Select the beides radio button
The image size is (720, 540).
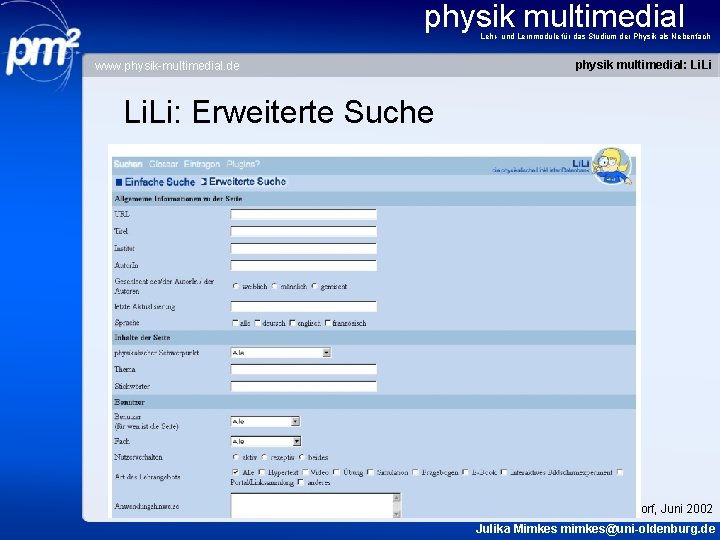click(x=301, y=457)
